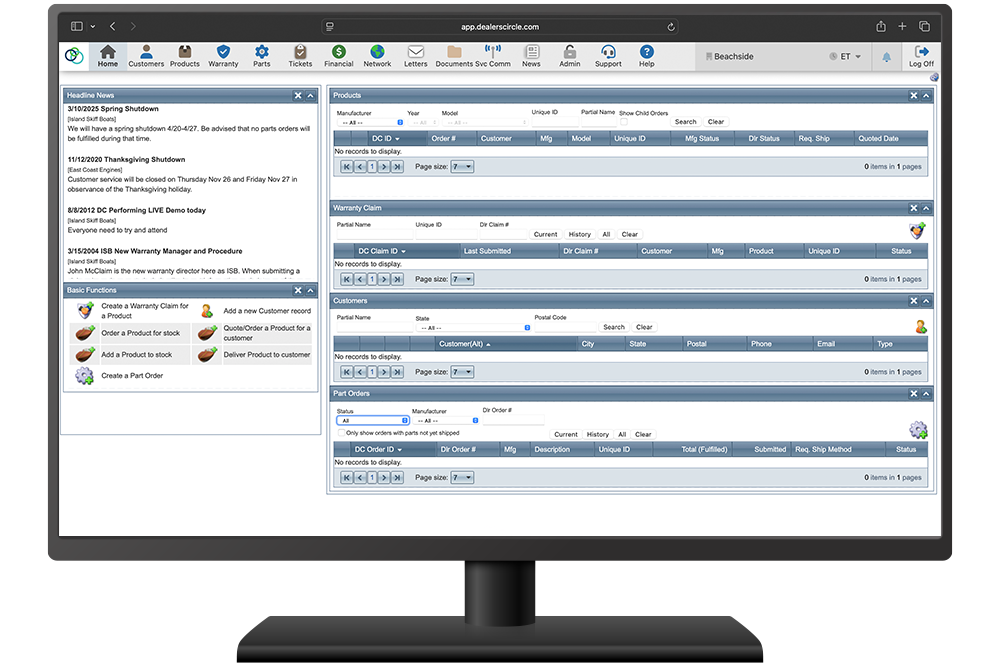Screen dimensions: 1000x667
Task: Open a new browser tab
Action: [x=902, y=26]
